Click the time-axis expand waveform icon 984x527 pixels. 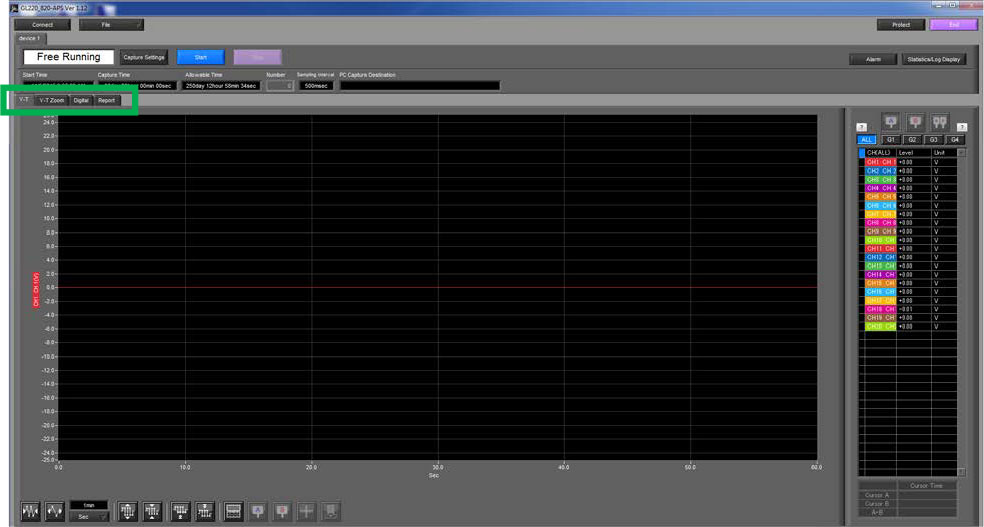coord(55,511)
